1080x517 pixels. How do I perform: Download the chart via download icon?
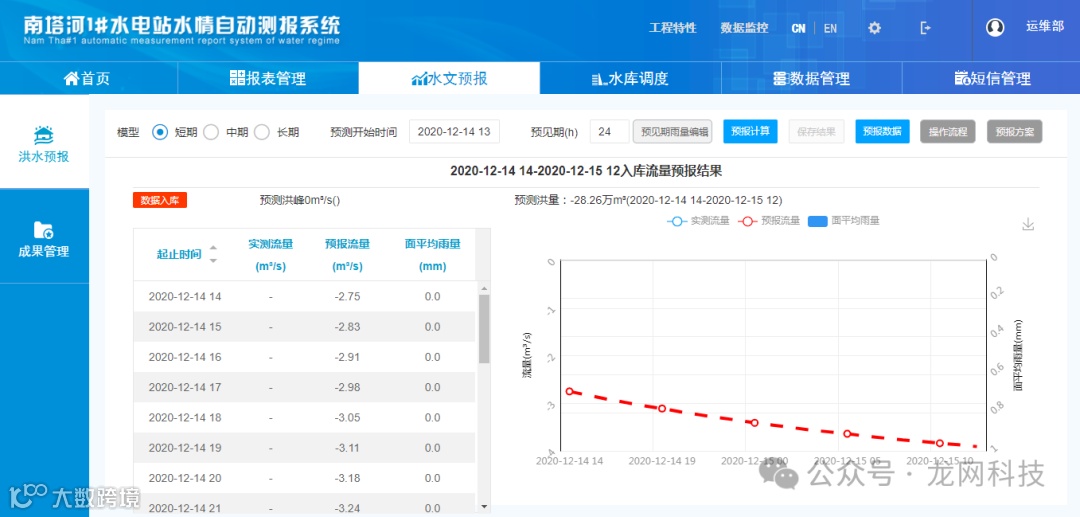point(1028,224)
